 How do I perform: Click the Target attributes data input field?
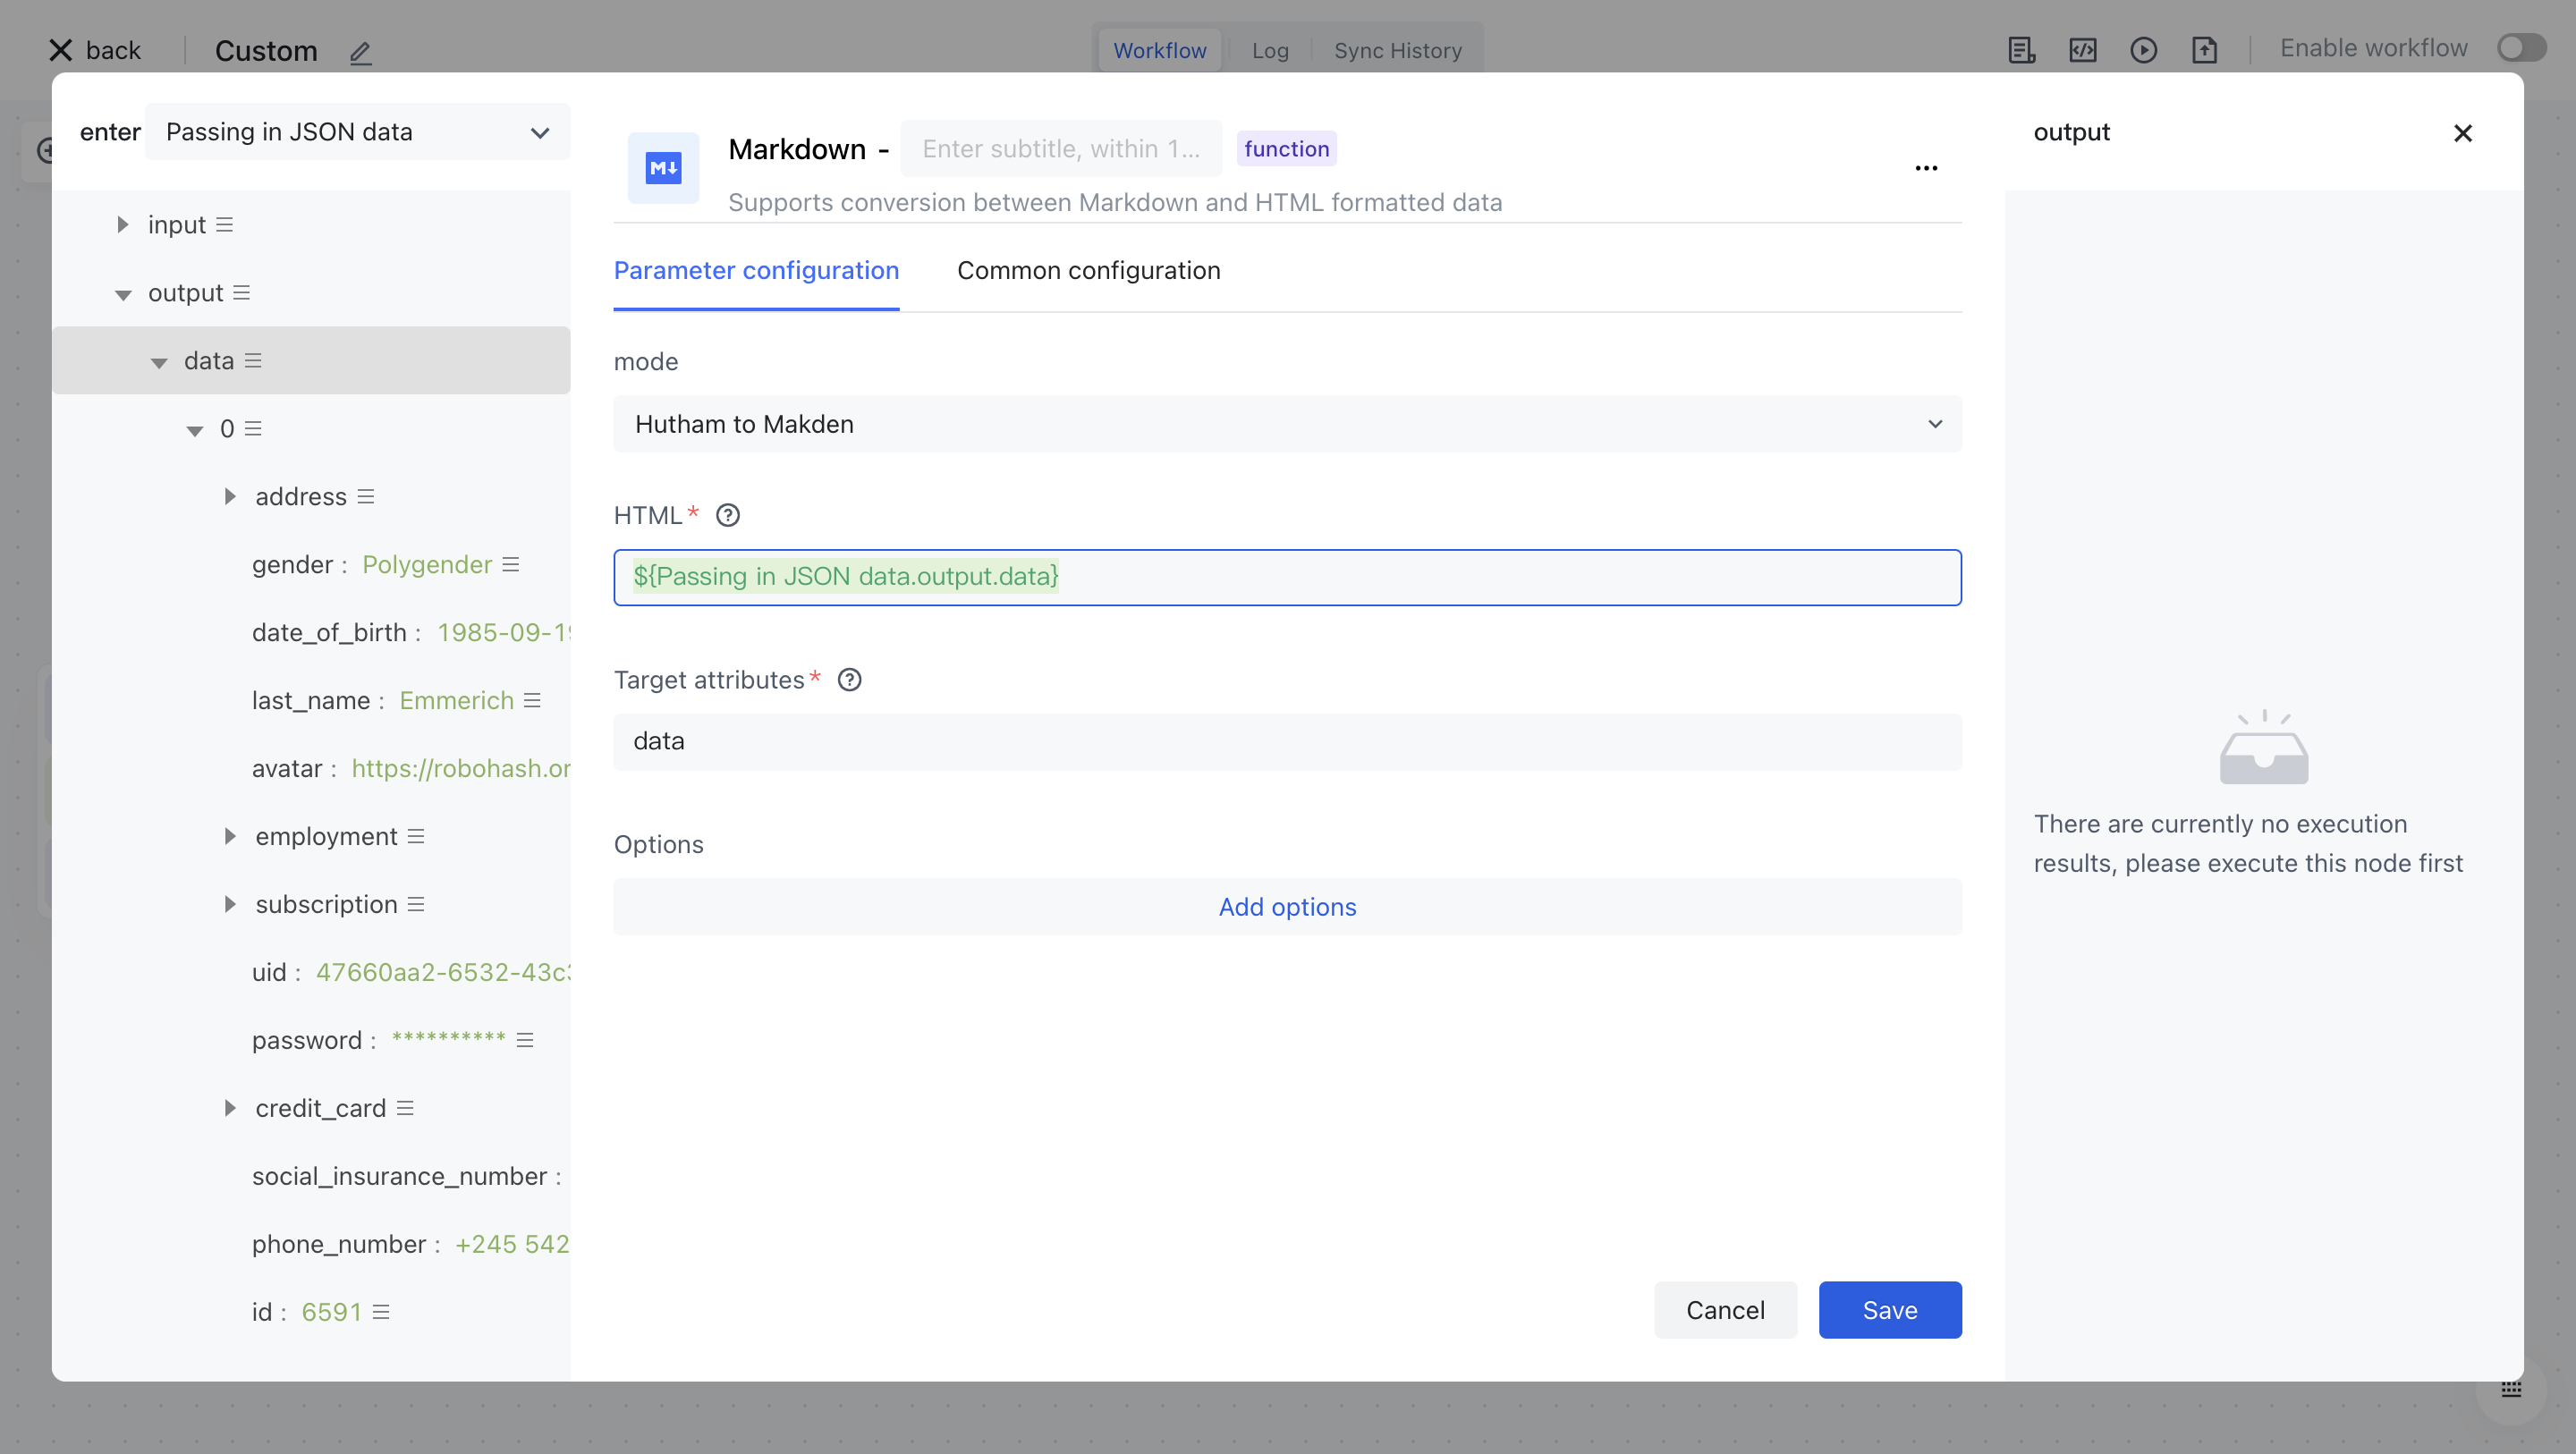point(1287,741)
